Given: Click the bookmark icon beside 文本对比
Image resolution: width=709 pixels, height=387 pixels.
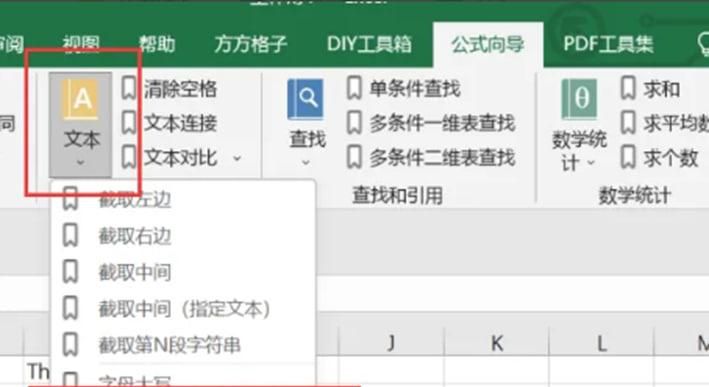Looking at the screenshot, I should click(x=129, y=157).
